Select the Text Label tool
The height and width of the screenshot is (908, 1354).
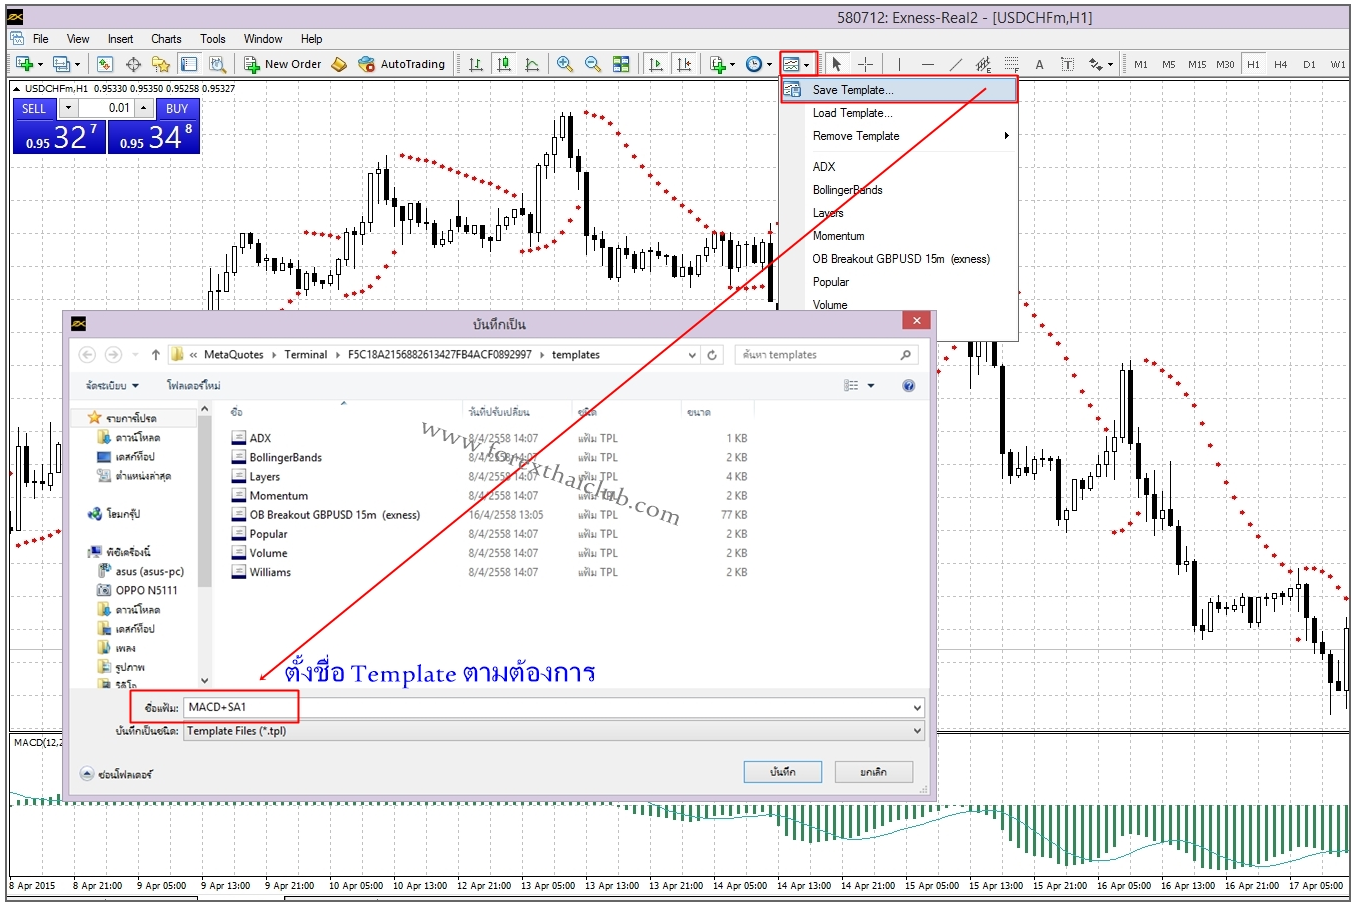tap(1067, 64)
